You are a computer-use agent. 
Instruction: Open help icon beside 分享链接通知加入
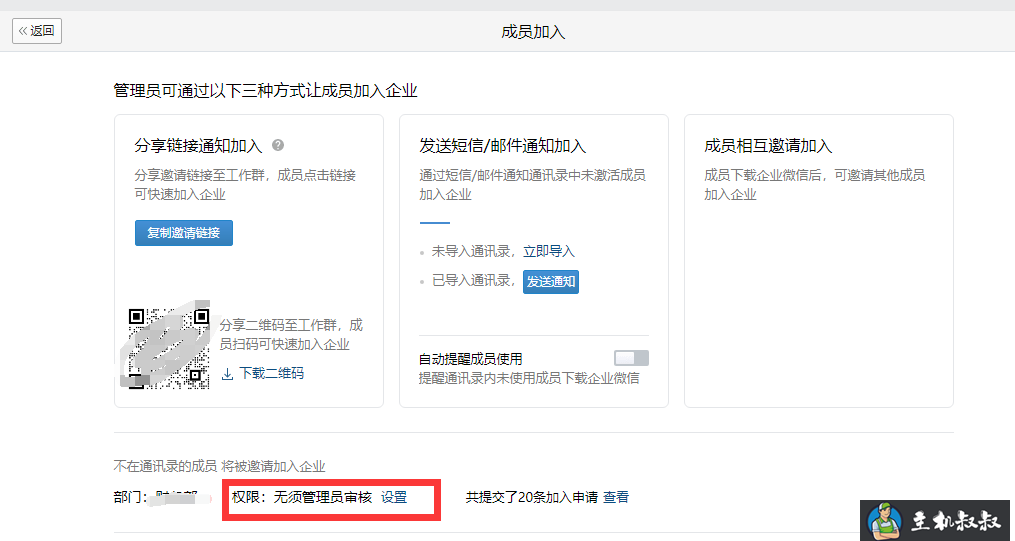click(278, 145)
